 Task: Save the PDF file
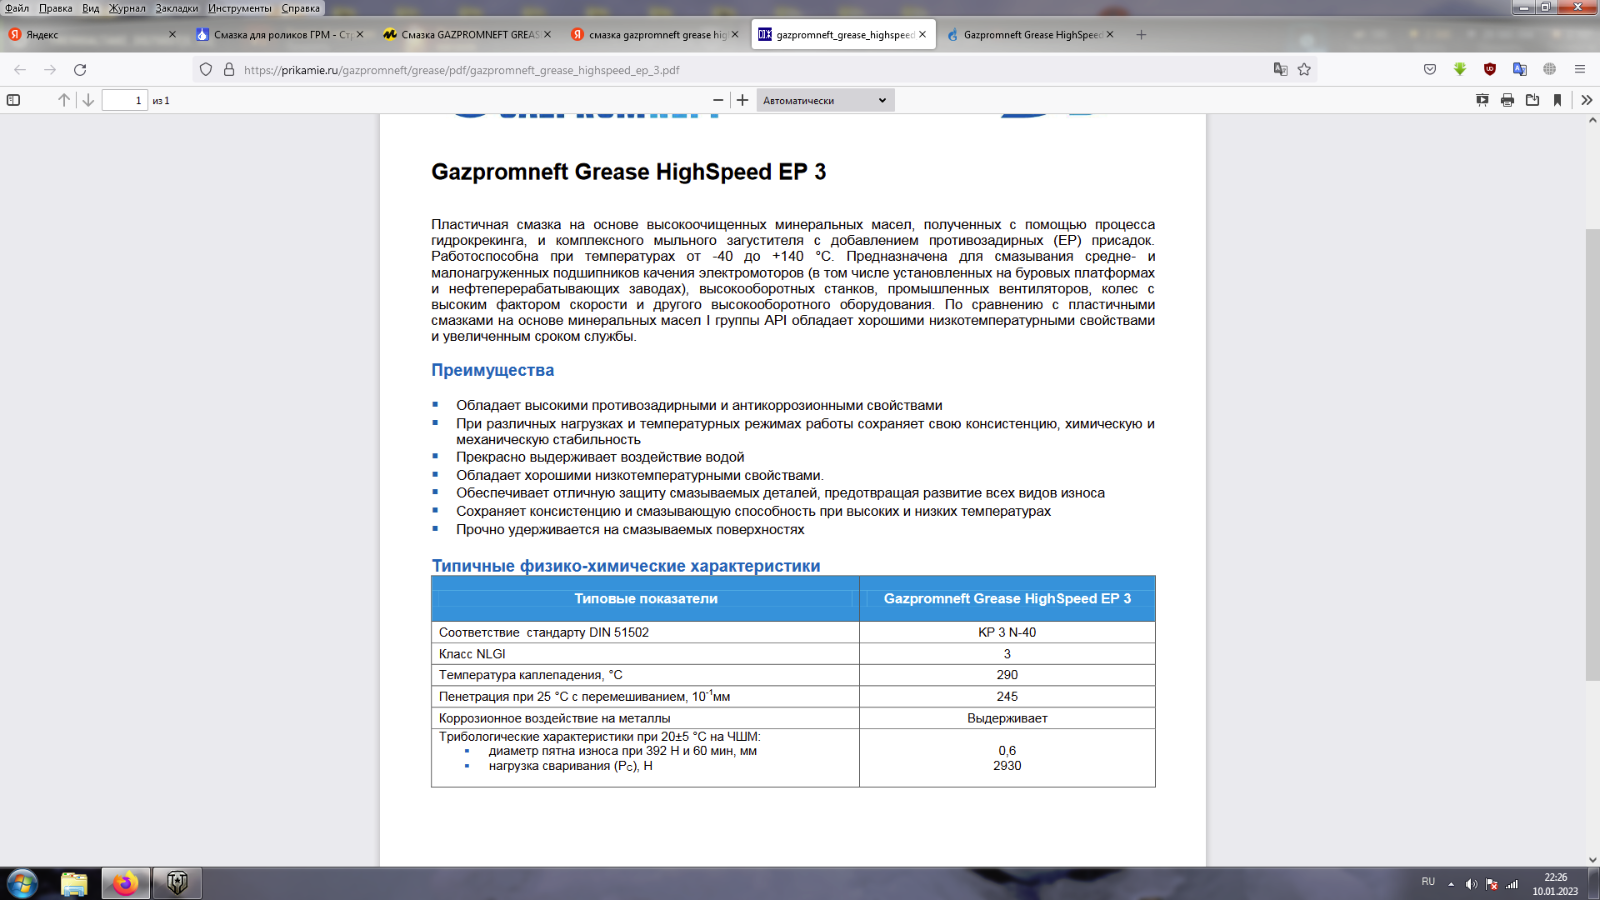[1532, 100]
